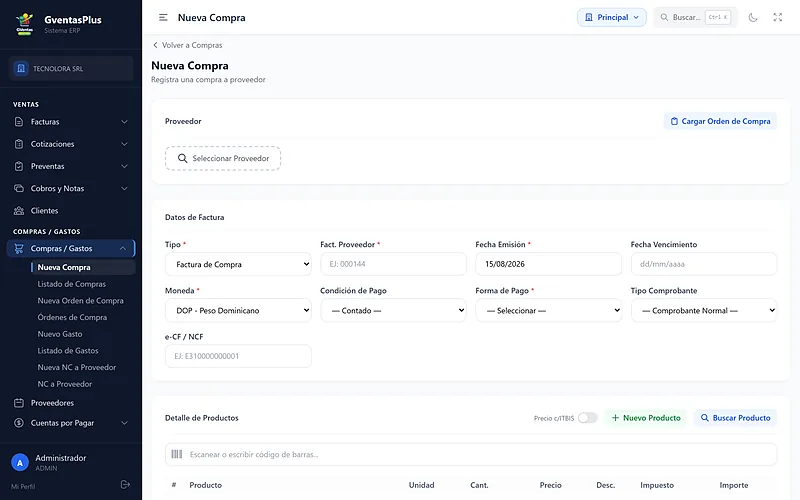Click the Importe column header
Image resolution: width=800 pixels, height=500 pixels.
pos(734,485)
